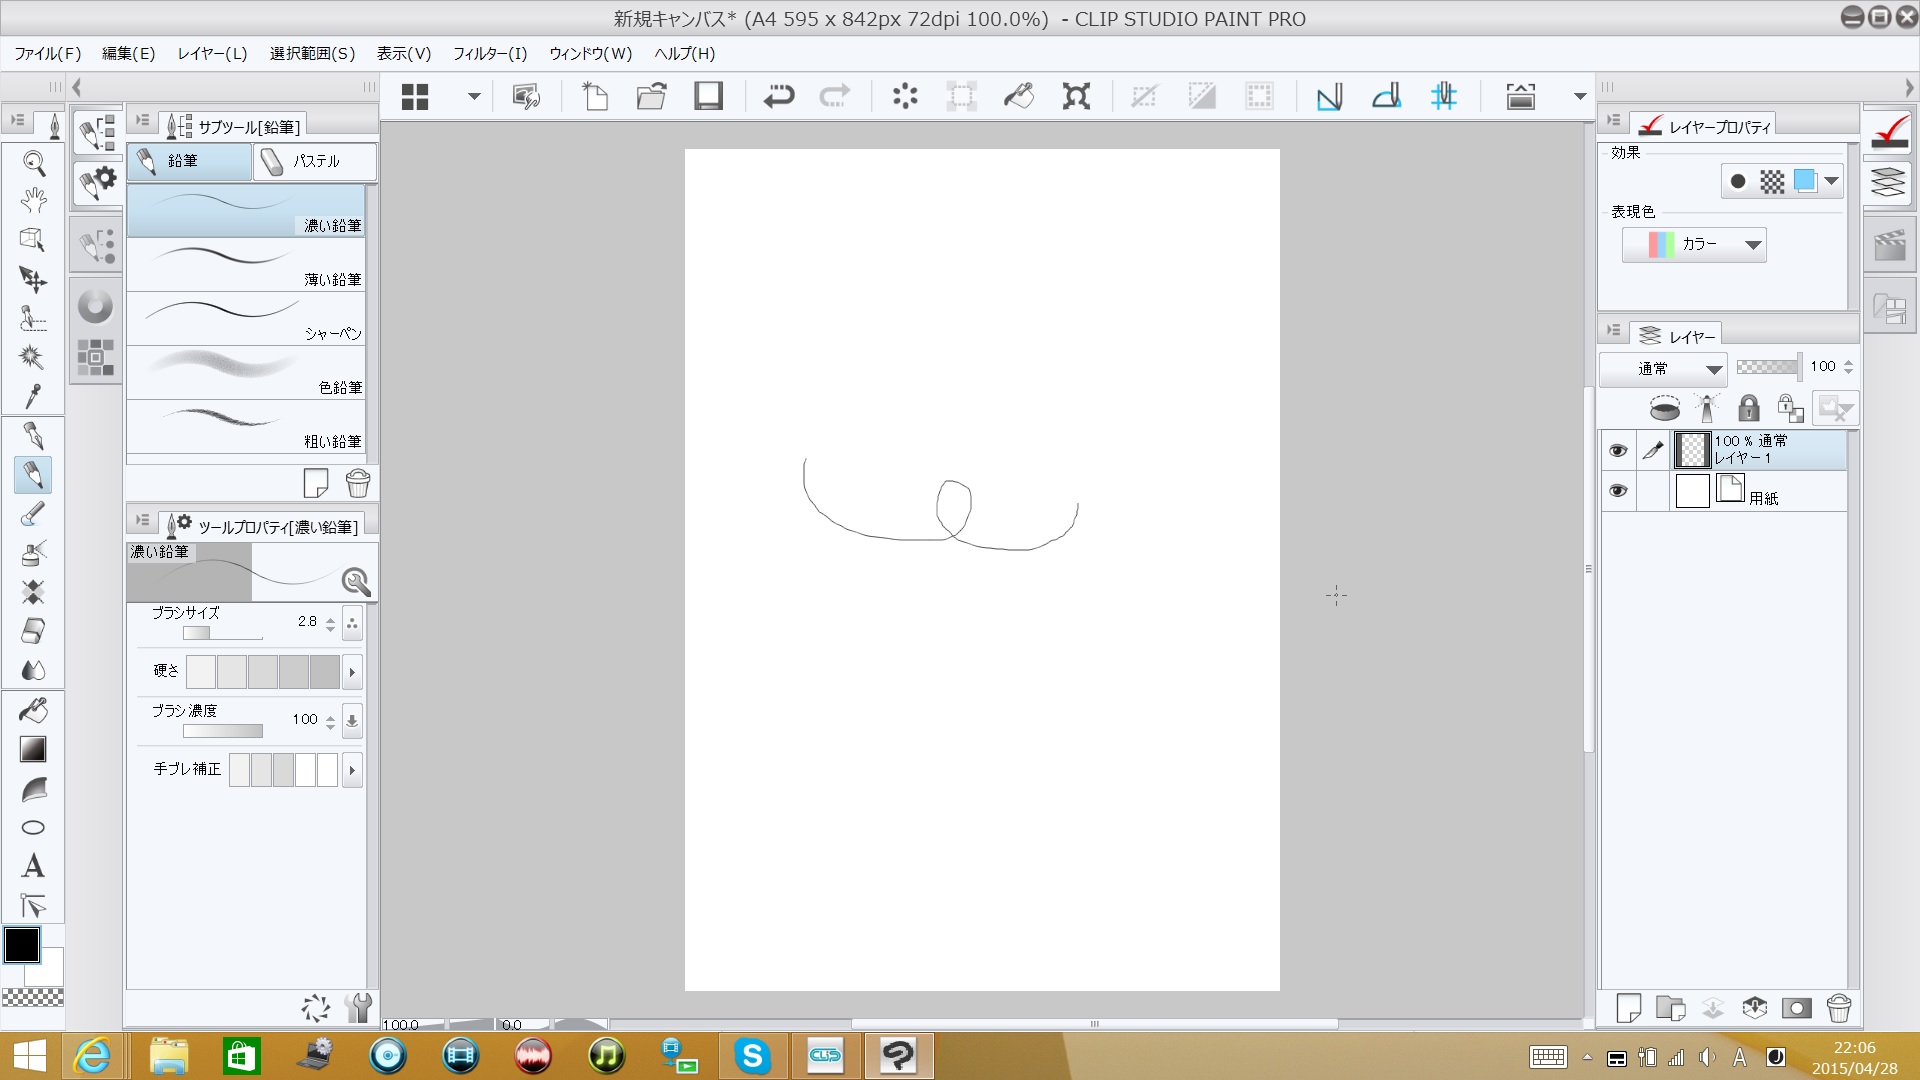Click the black foreground color swatch
1920x1080 pixels.
point(21,944)
